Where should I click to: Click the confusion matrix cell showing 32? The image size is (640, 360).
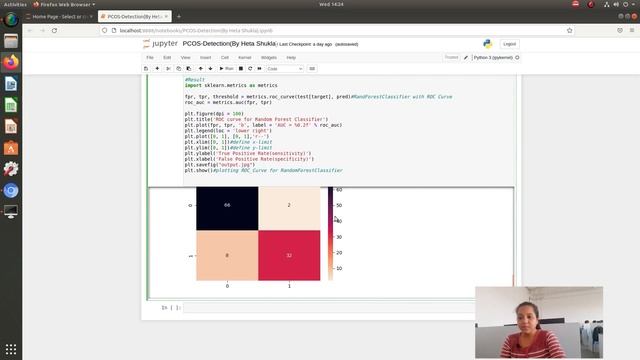(289, 255)
